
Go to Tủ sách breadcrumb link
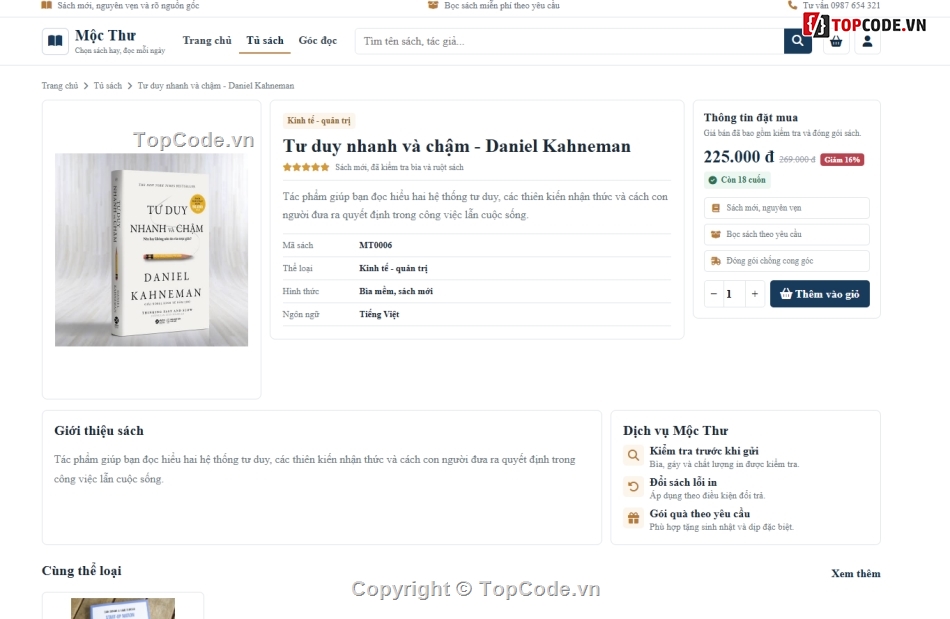[108, 86]
